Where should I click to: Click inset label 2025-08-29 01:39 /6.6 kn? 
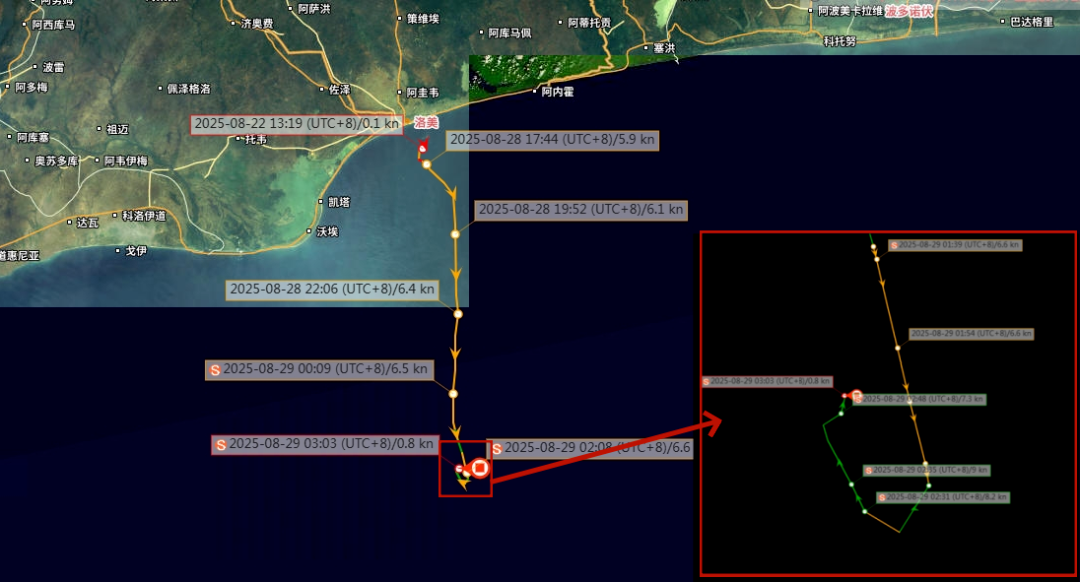pyautogui.click(x=955, y=245)
